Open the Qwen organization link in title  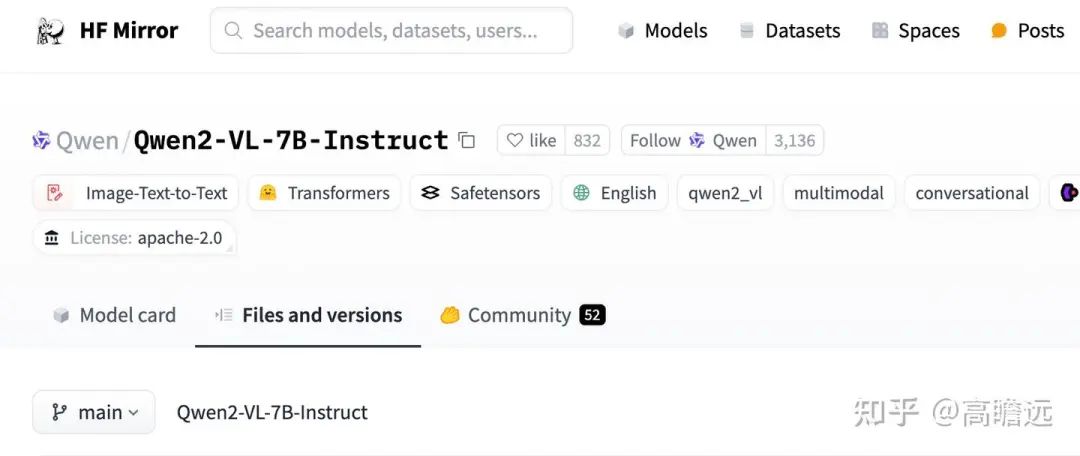tap(87, 141)
